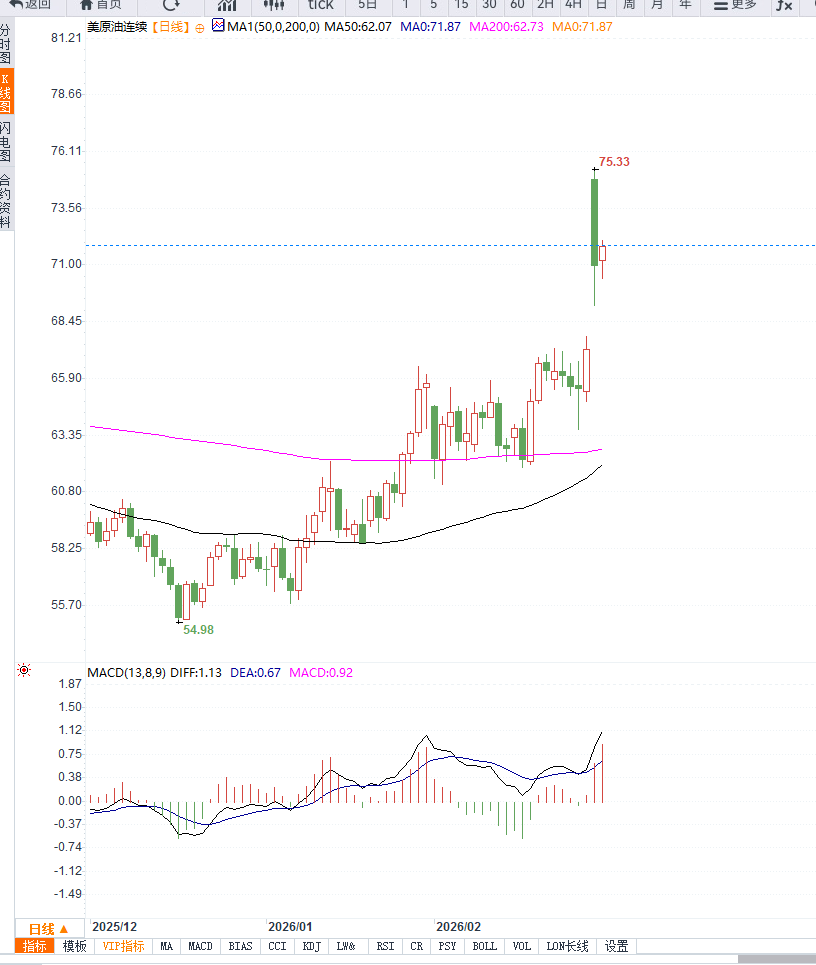Select the 周 weekly period
This screenshot has width=816, height=965.
tap(629, 5)
